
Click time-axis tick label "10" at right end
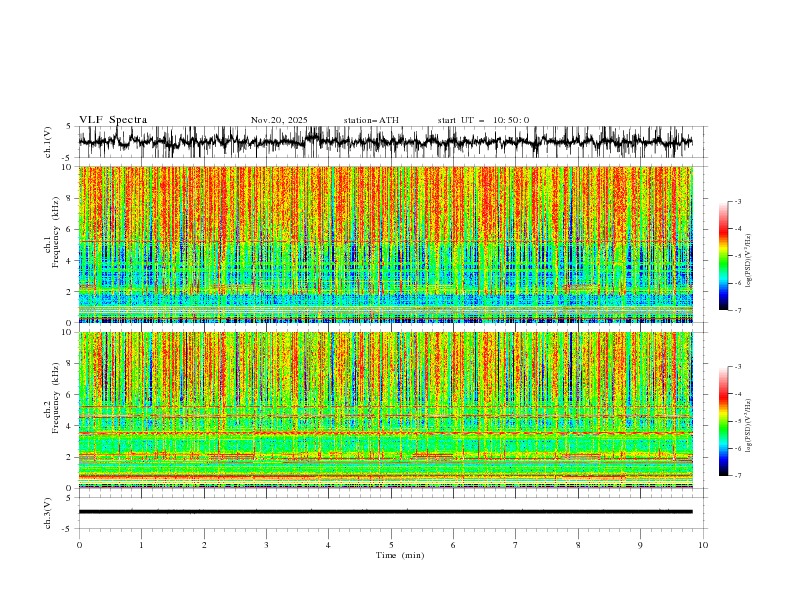(703, 545)
